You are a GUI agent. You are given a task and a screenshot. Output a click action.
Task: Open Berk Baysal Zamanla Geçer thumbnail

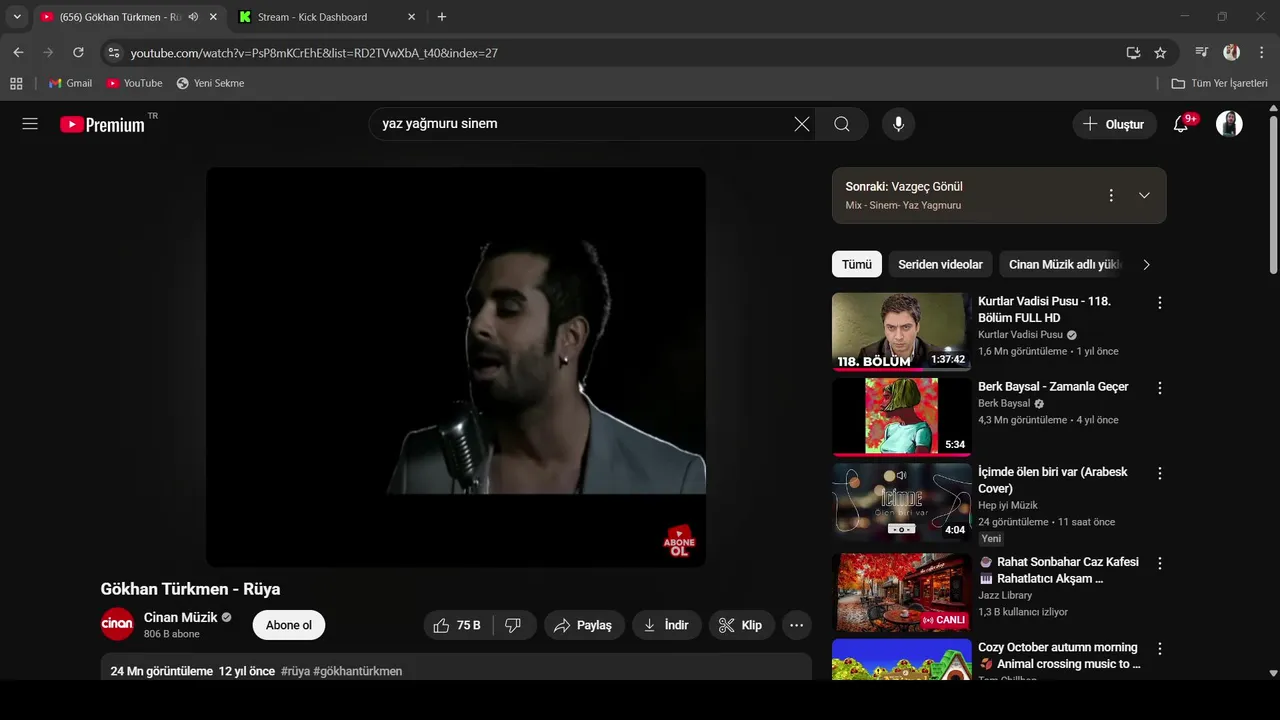(901, 416)
